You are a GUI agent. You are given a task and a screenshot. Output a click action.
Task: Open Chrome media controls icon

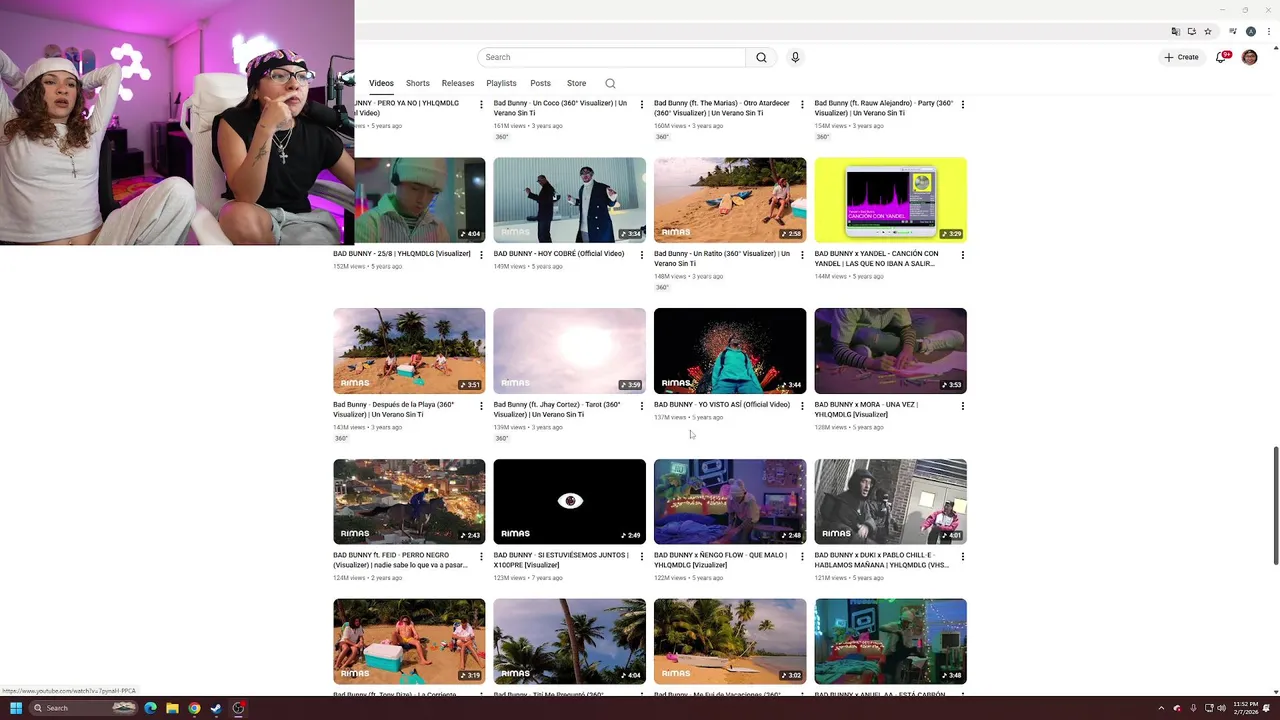(x=1234, y=31)
